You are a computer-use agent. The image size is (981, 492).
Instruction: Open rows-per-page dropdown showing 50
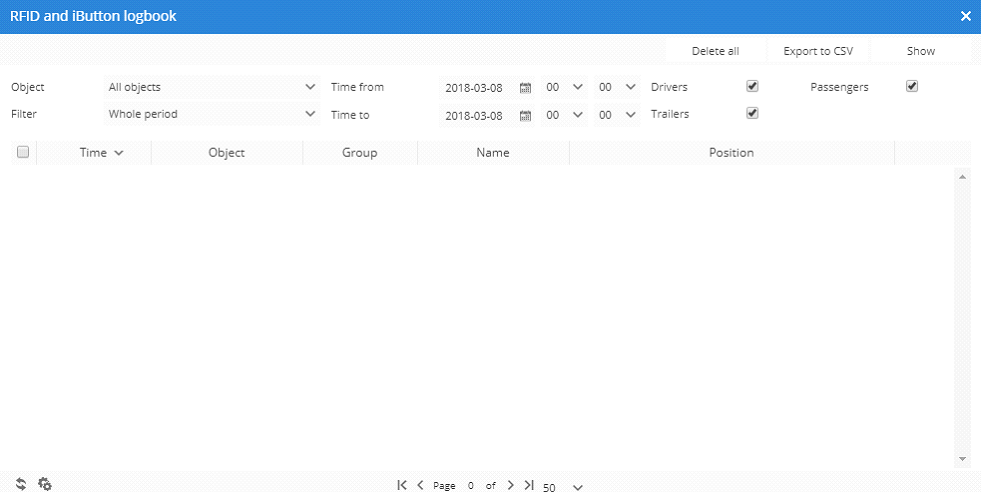pos(563,487)
